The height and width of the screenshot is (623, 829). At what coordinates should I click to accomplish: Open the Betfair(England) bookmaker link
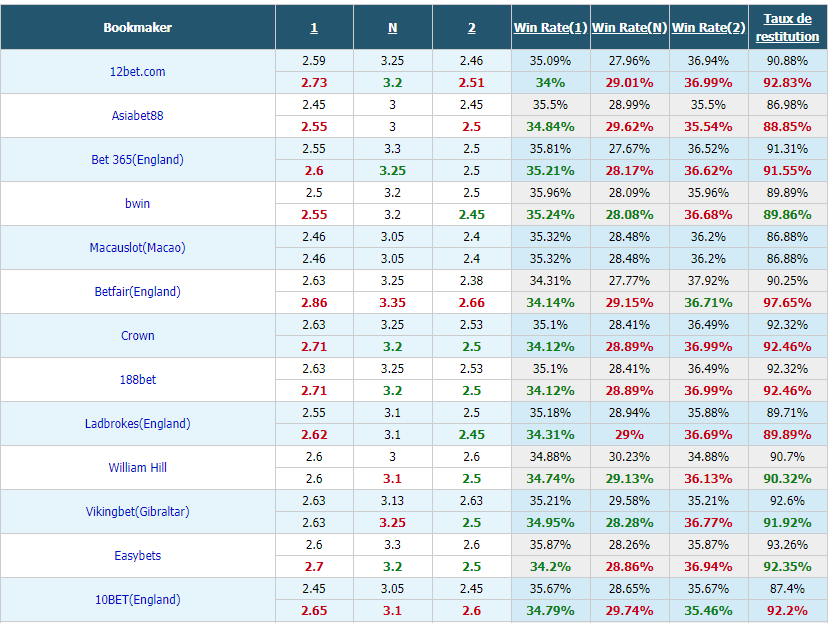pyautogui.click(x=137, y=291)
